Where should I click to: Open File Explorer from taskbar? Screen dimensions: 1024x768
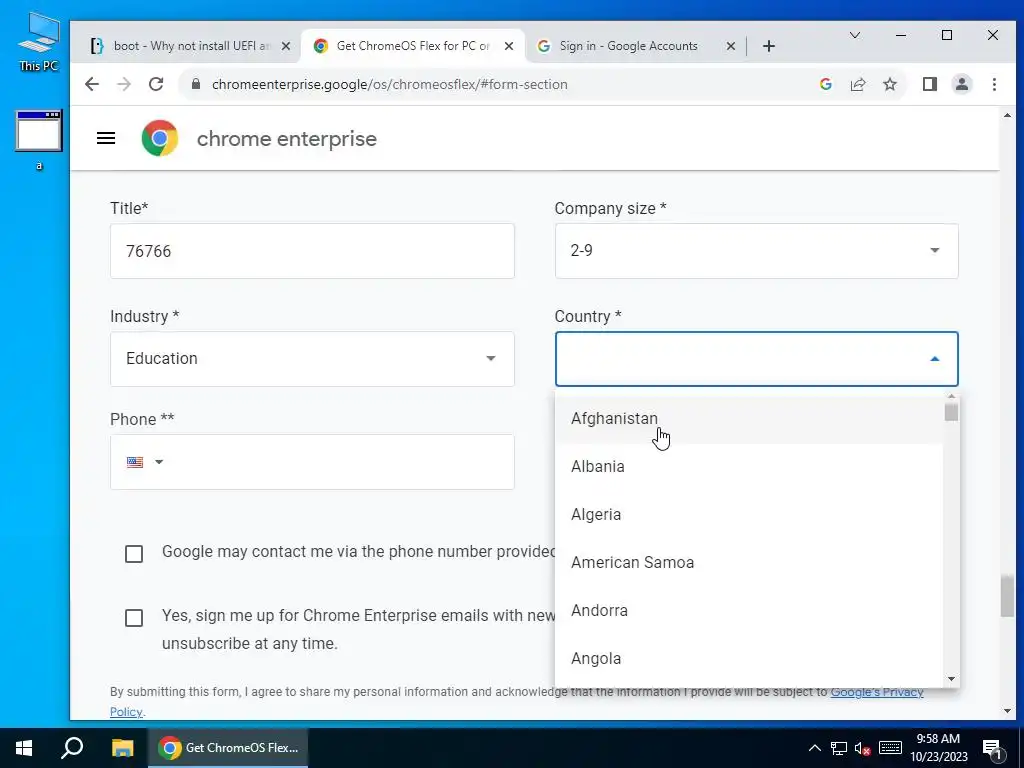click(x=122, y=748)
